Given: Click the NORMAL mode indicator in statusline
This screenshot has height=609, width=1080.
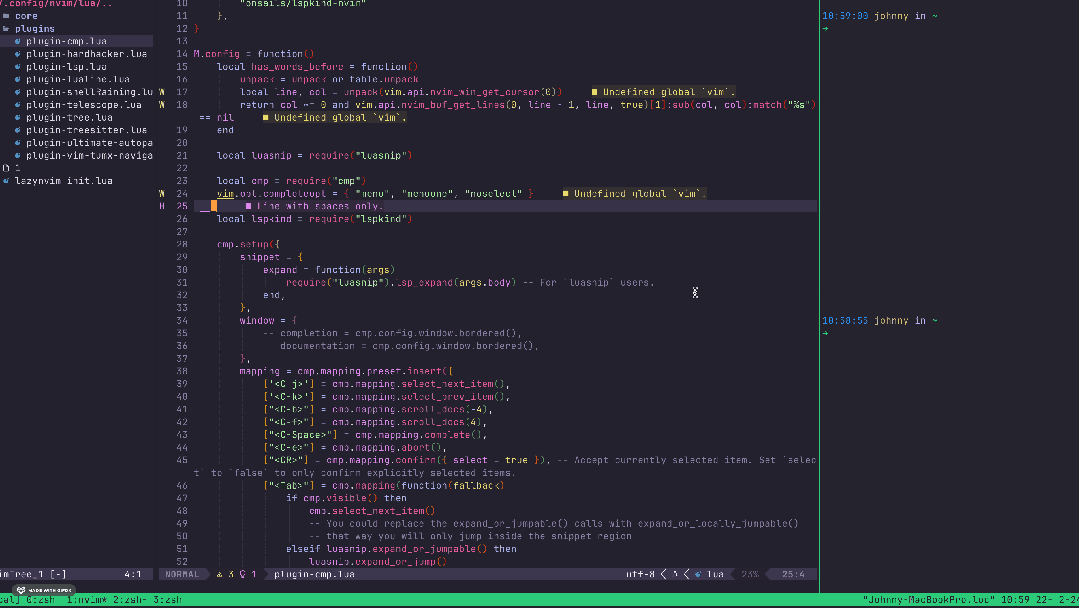Looking at the screenshot, I should [x=182, y=574].
